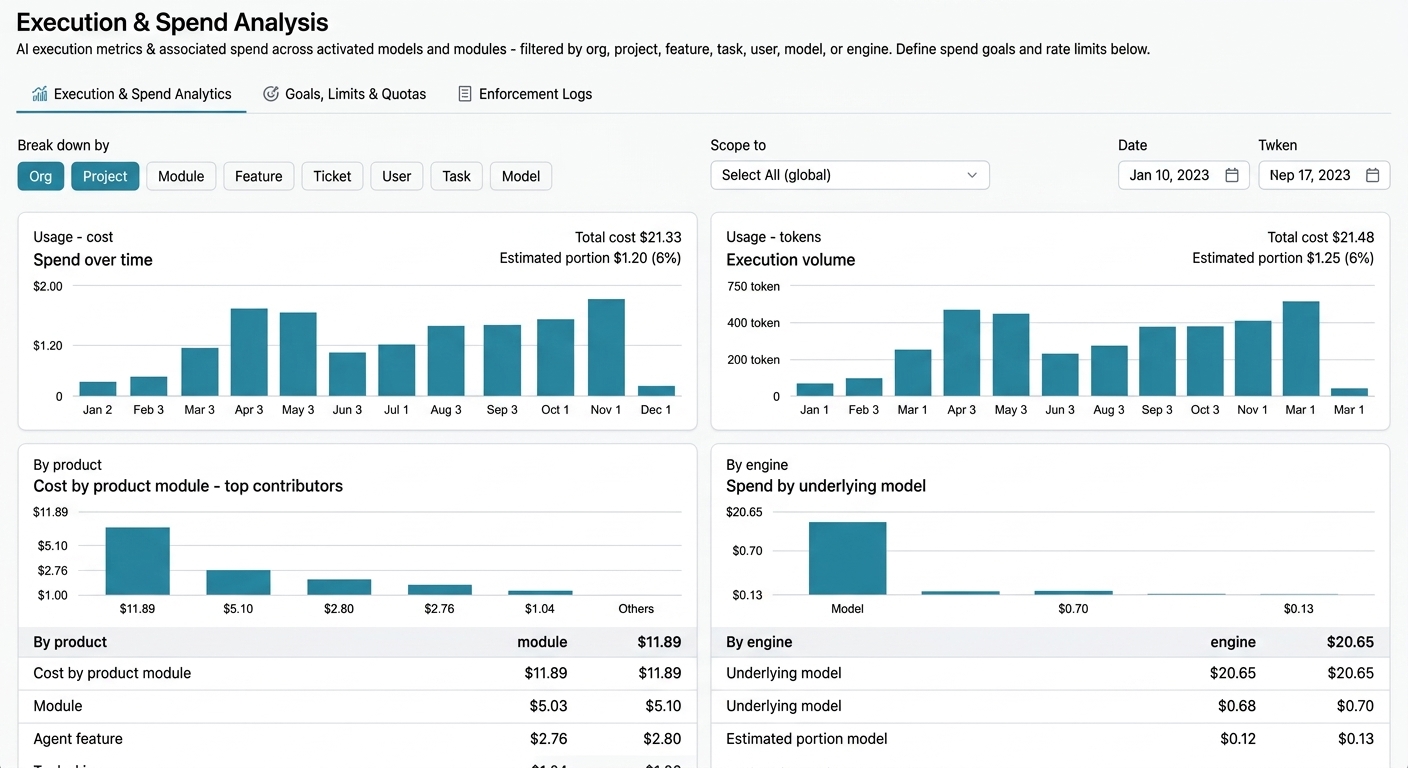Toggle the Project breakdown chip
This screenshot has height=768, width=1408.
[105, 176]
